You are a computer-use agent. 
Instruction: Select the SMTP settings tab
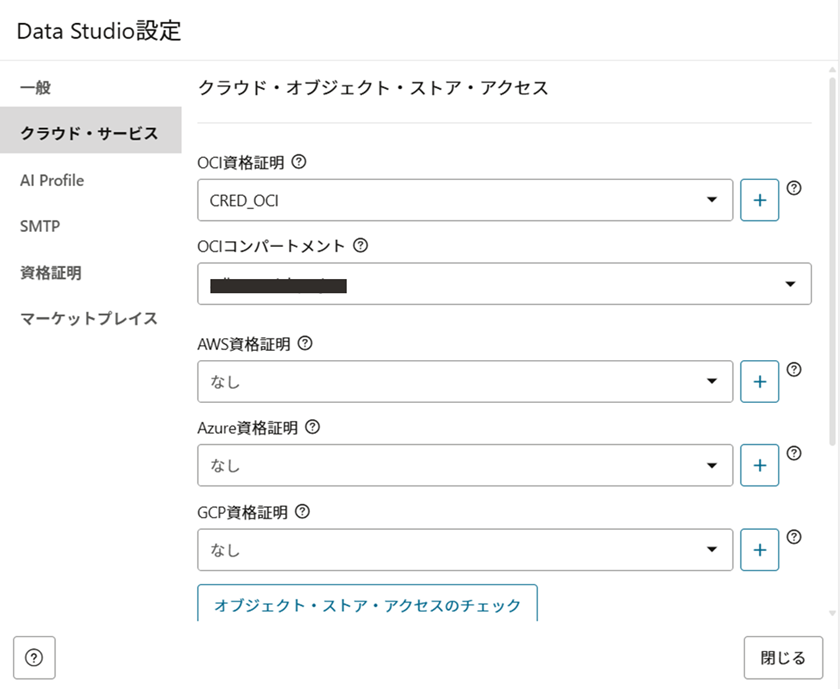(x=40, y=227)
